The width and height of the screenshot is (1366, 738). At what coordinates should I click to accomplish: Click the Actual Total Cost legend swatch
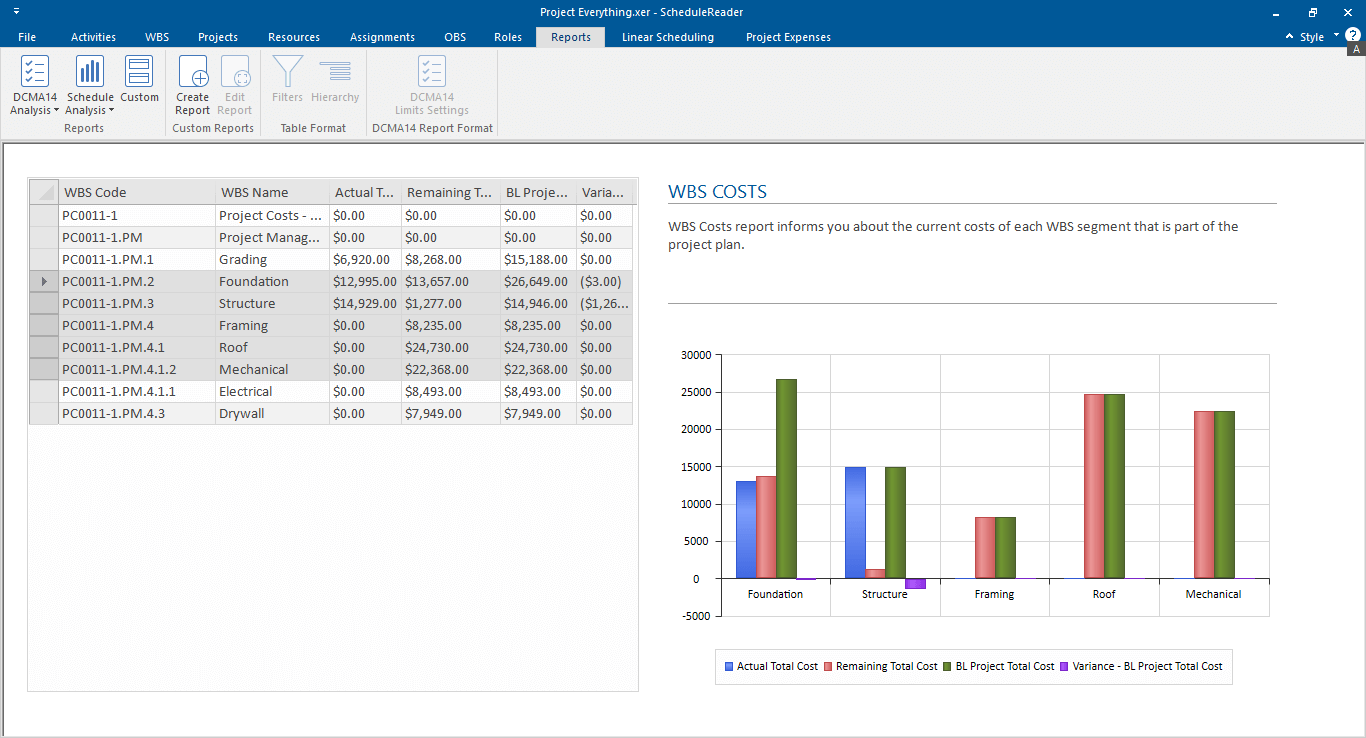[x=729, y=666]
